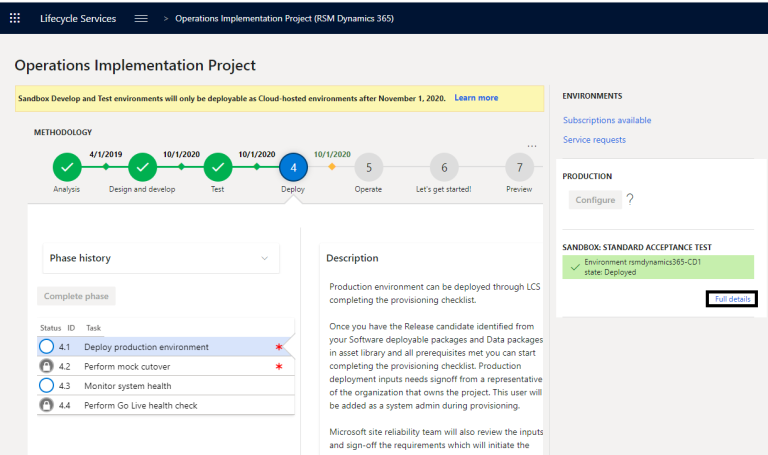Open the hamburger navigation menu
768x455 pixels.
click(x=141, y=18)
